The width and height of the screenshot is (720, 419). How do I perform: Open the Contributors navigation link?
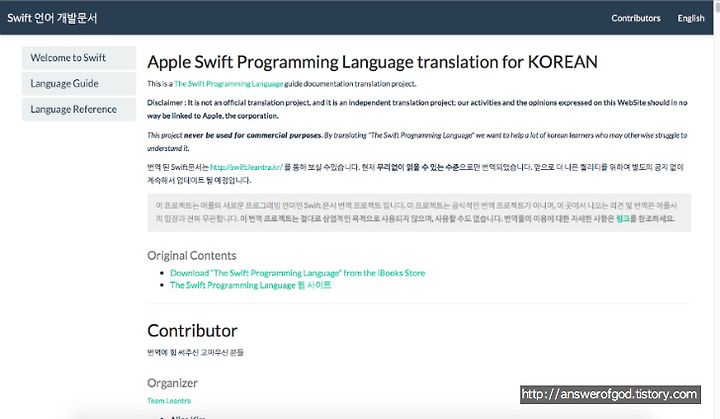click(x=636, y=18)
